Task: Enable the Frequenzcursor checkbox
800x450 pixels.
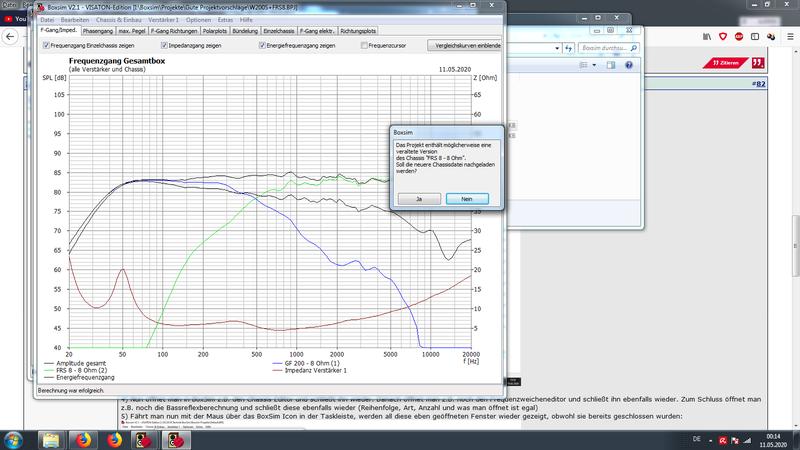Action: point(363,45)
